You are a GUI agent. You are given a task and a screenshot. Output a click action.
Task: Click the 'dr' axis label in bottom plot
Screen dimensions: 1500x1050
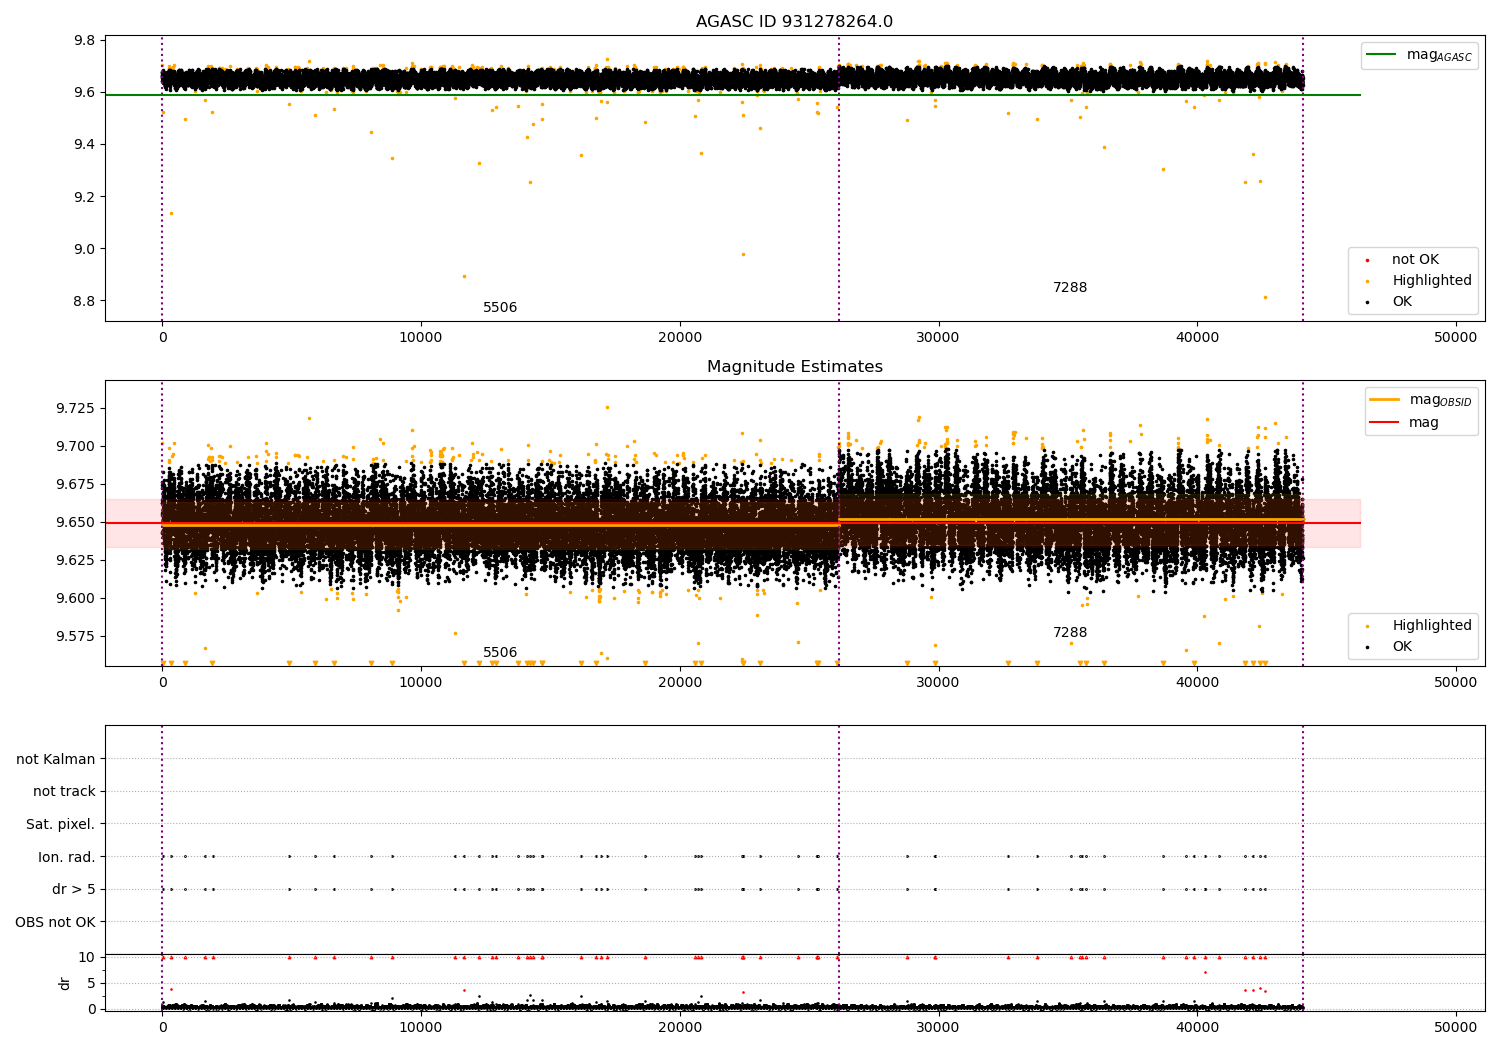[65, 983]
